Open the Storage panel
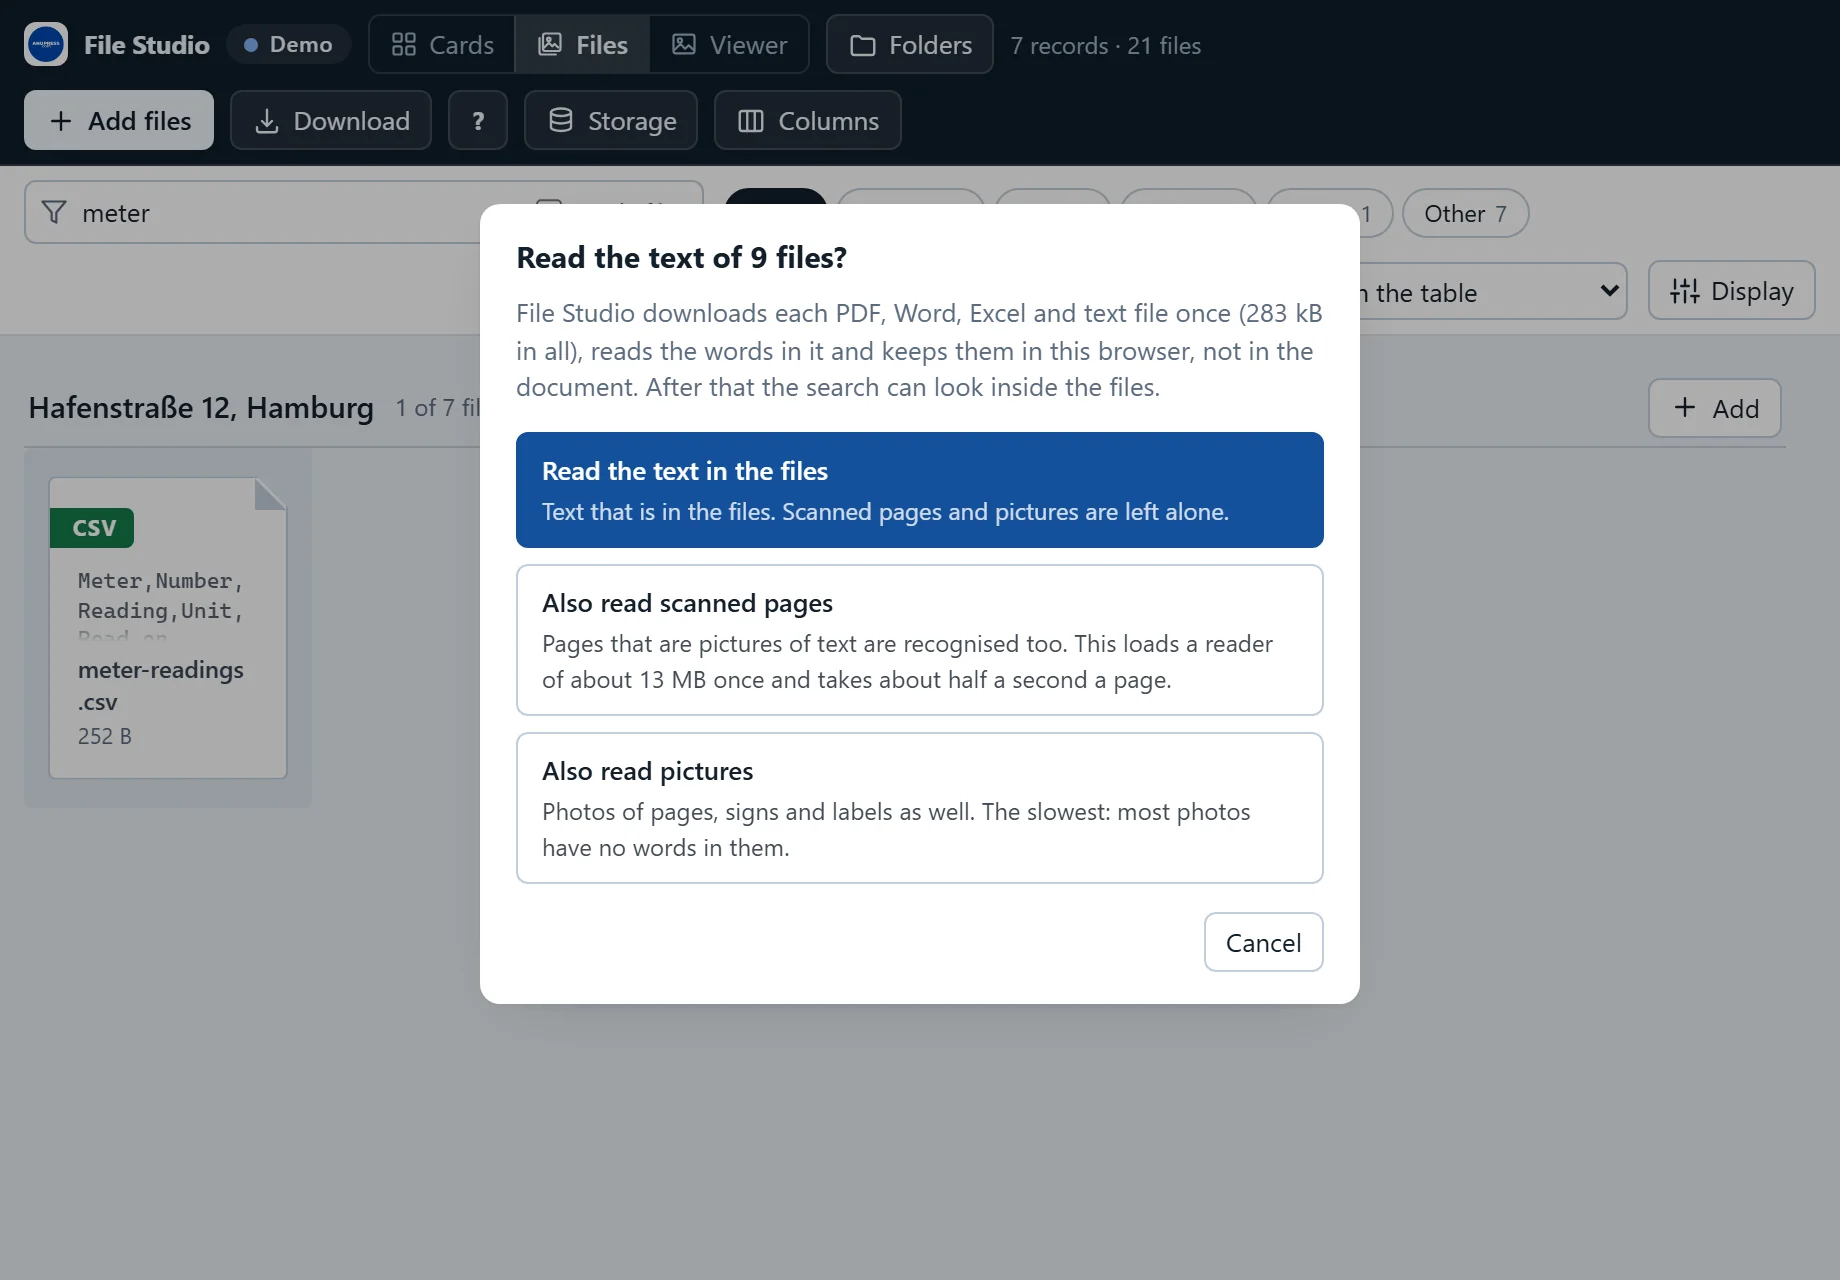The width and height of the screenshot is (1840, 1280). 611,120
